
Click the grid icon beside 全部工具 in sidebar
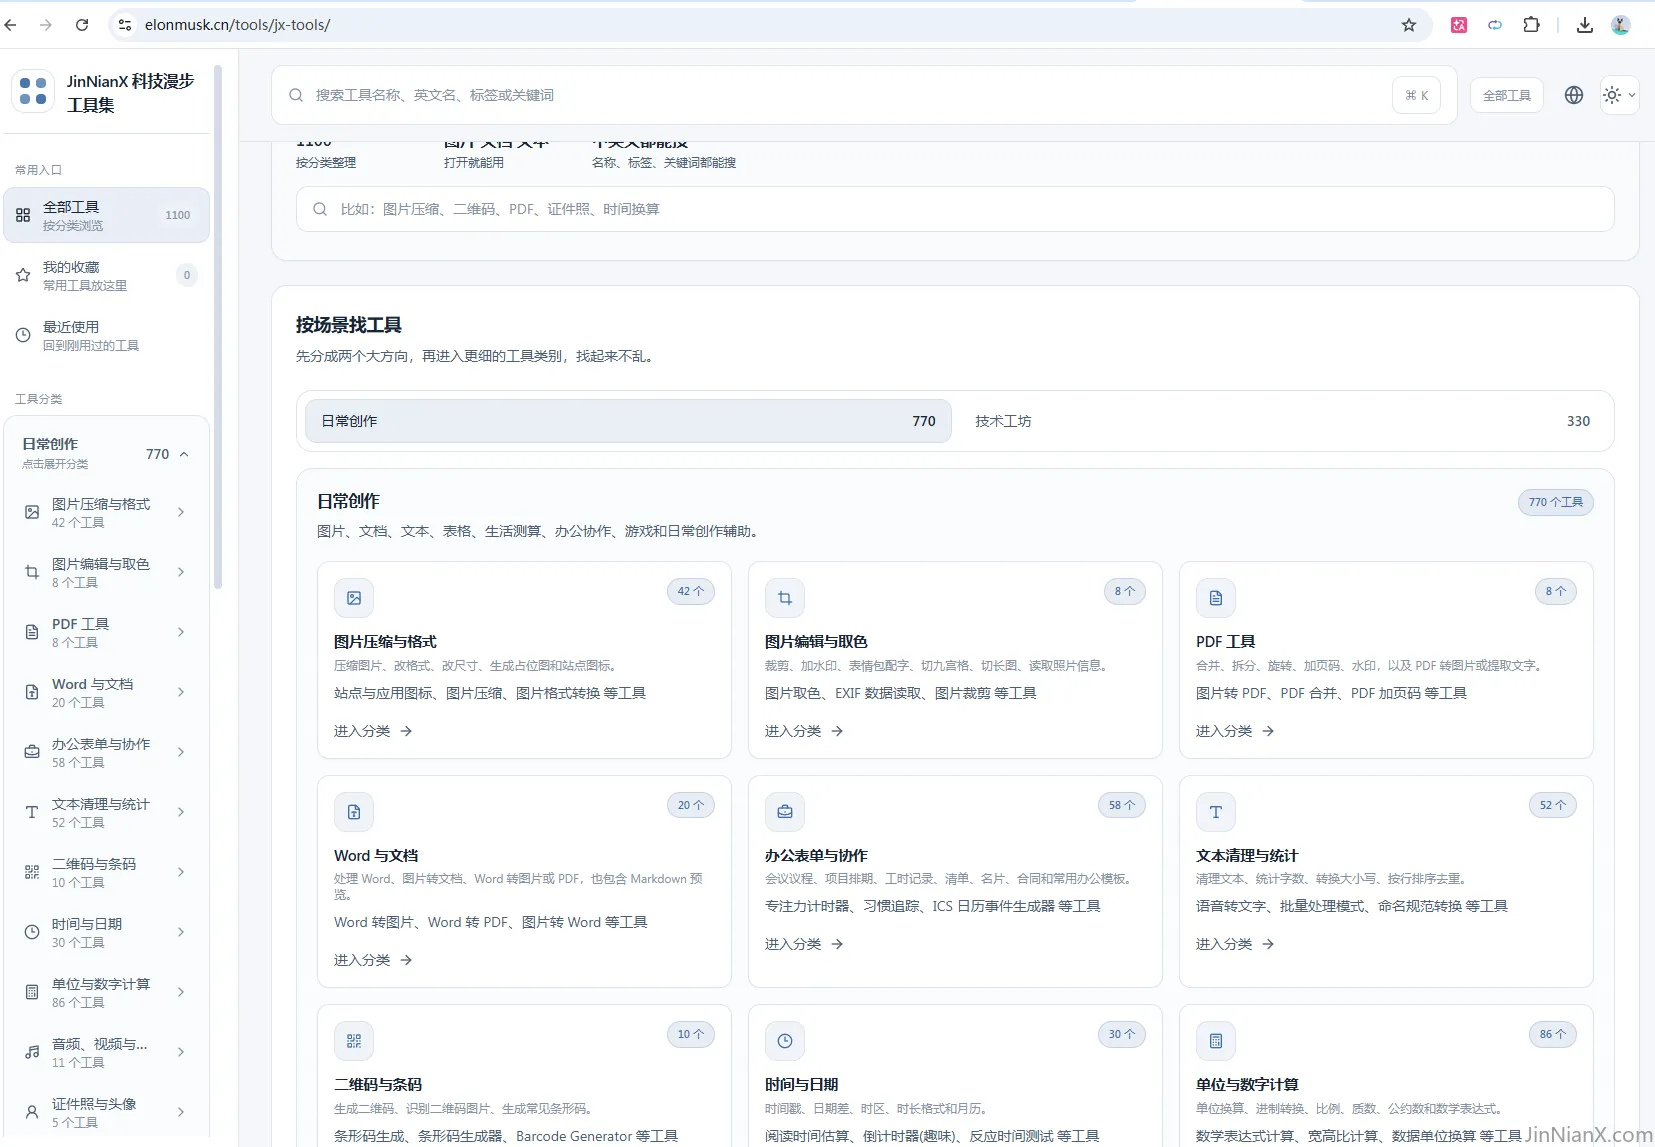coord(23,215)
